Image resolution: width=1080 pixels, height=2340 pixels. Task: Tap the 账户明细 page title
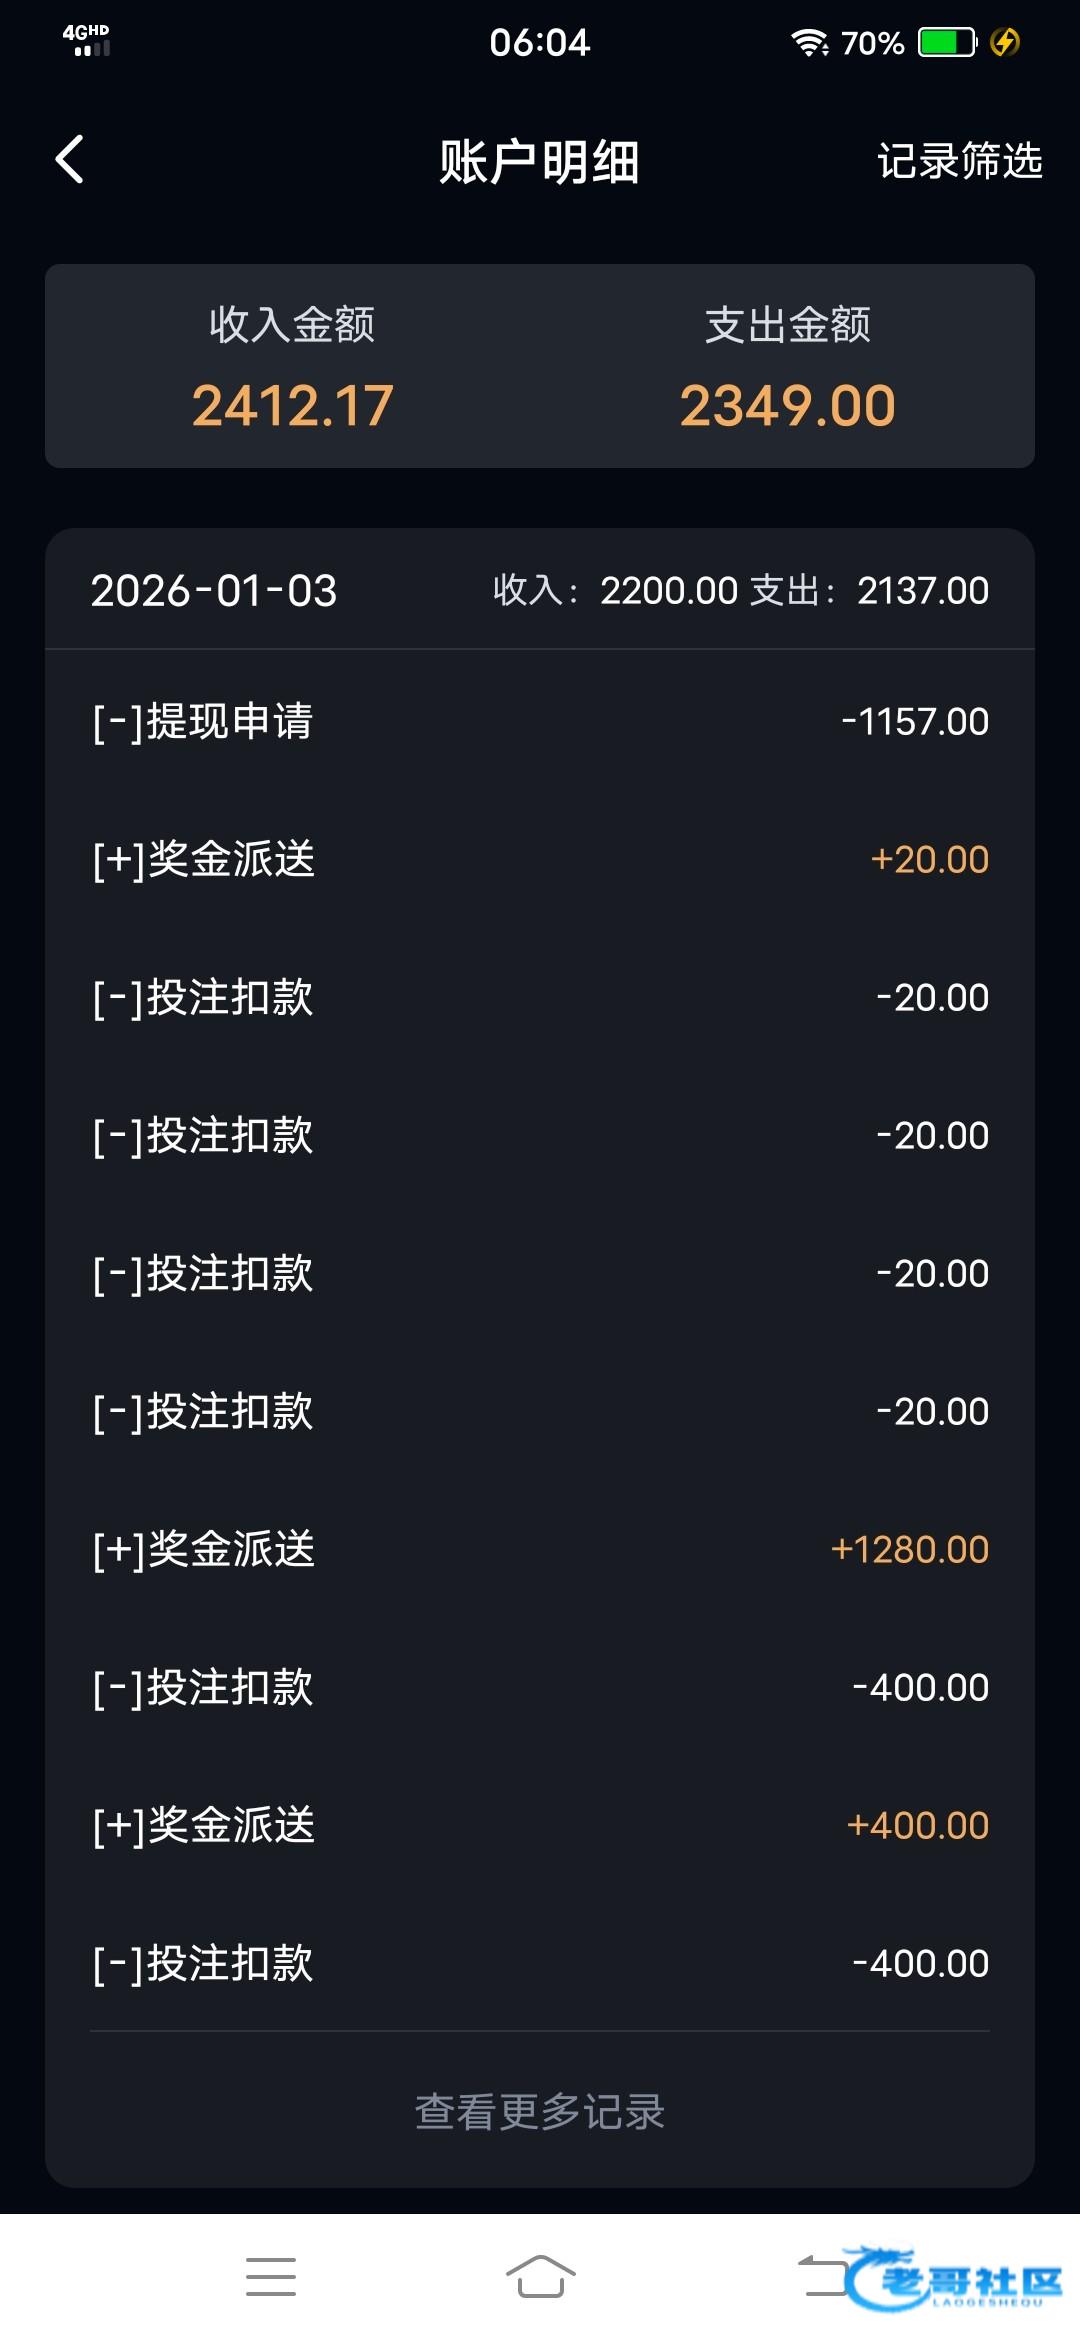[540, 161]
